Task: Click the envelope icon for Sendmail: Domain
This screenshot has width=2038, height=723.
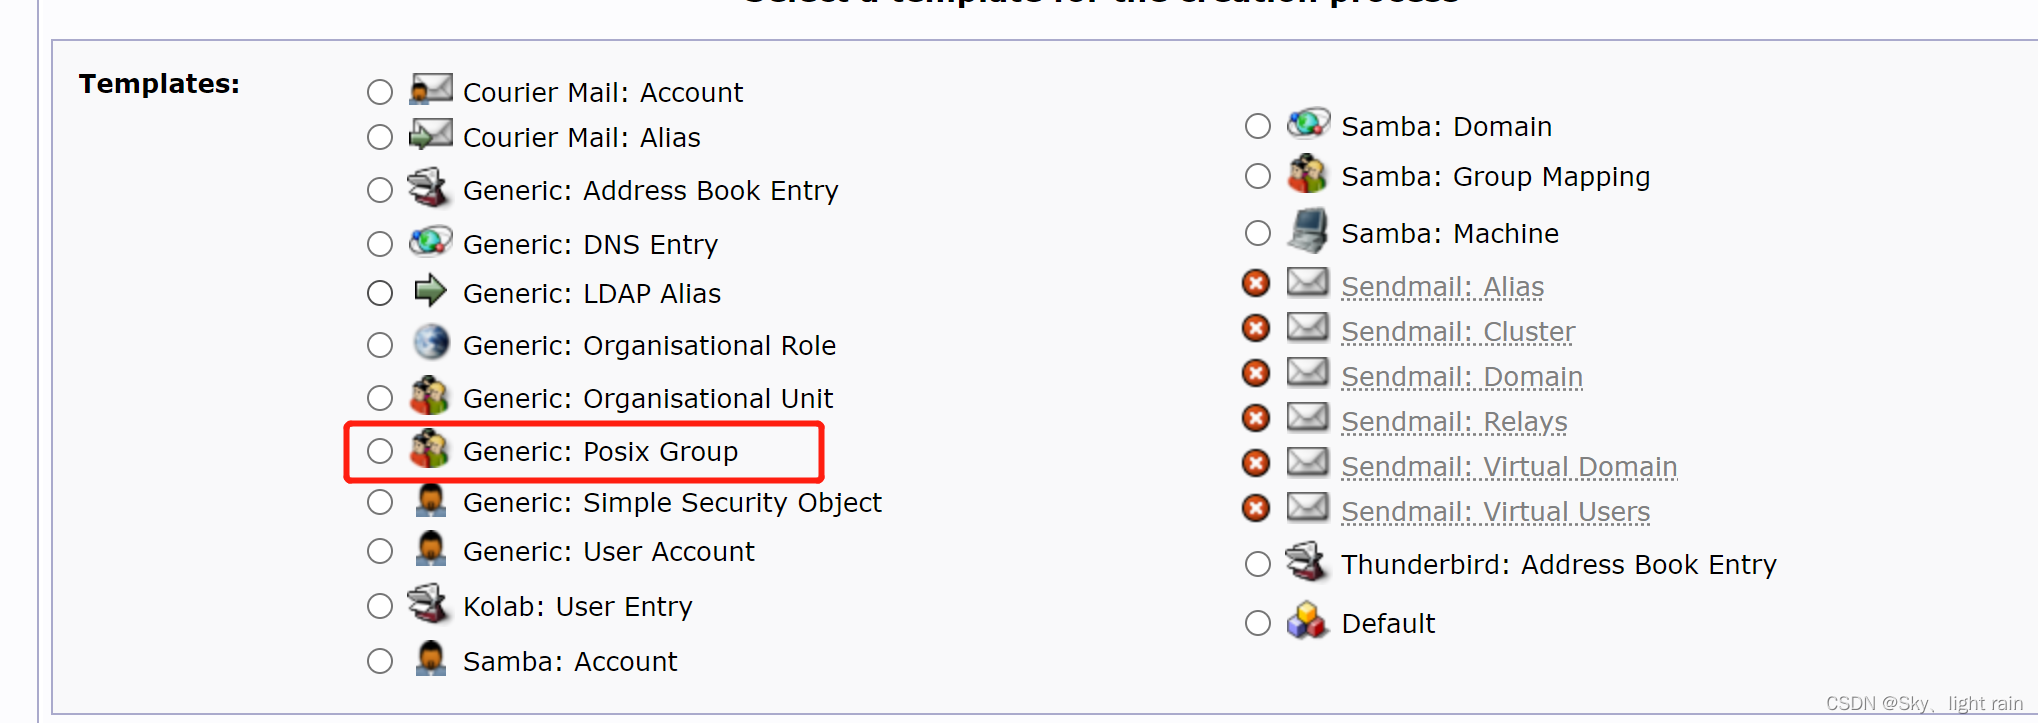Action: (x=1308, y=372)
